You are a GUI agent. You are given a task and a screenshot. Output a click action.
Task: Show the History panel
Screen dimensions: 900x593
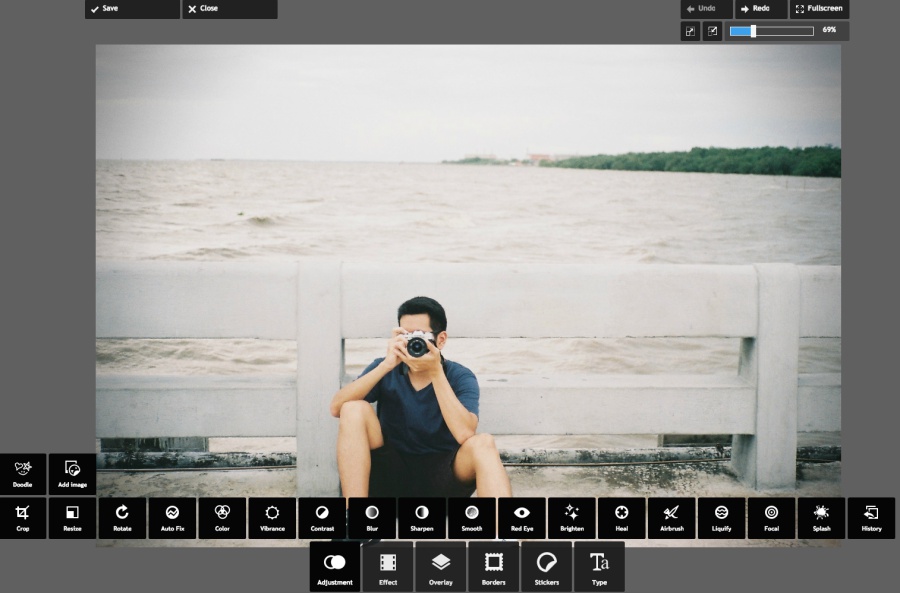tap(871, 517)
